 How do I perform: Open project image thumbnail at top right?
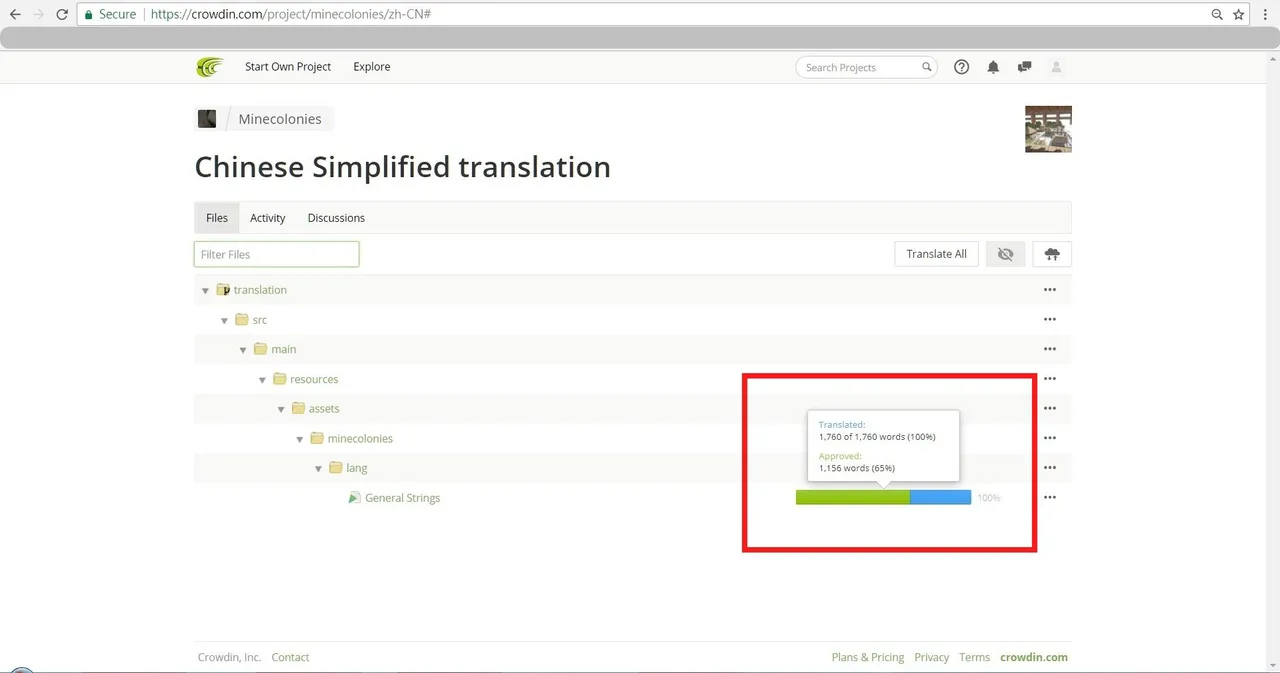tap(1048, 129)
